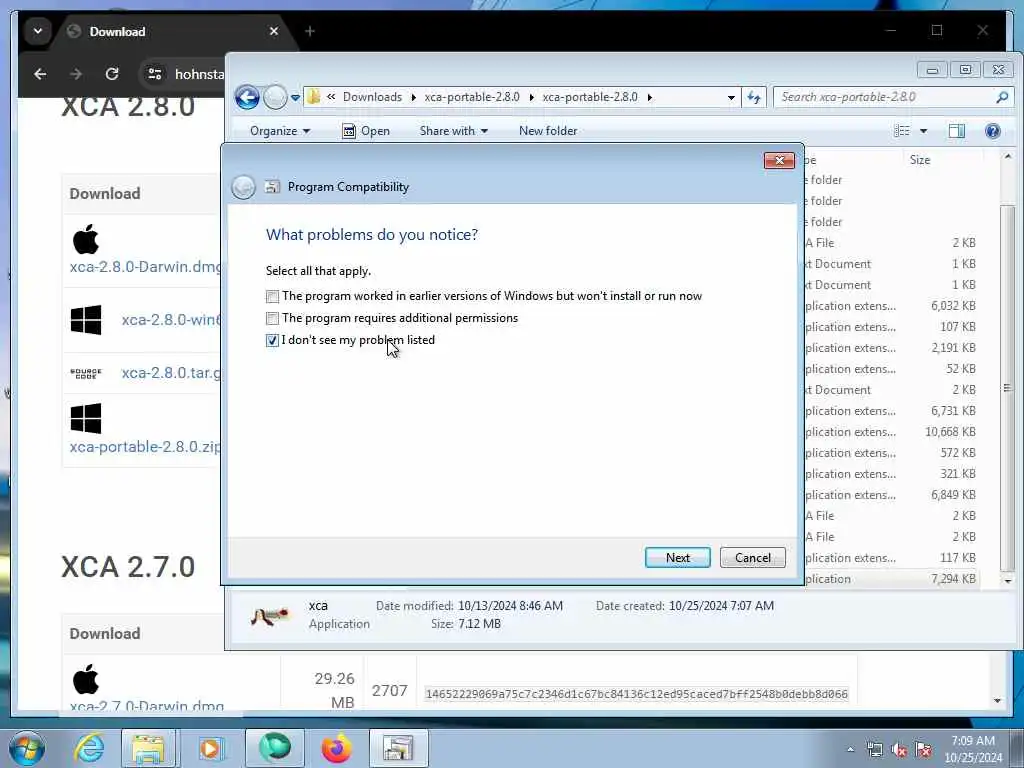Open the Organize menu
The image size is (1024, 768).
[x=280, y=131]
